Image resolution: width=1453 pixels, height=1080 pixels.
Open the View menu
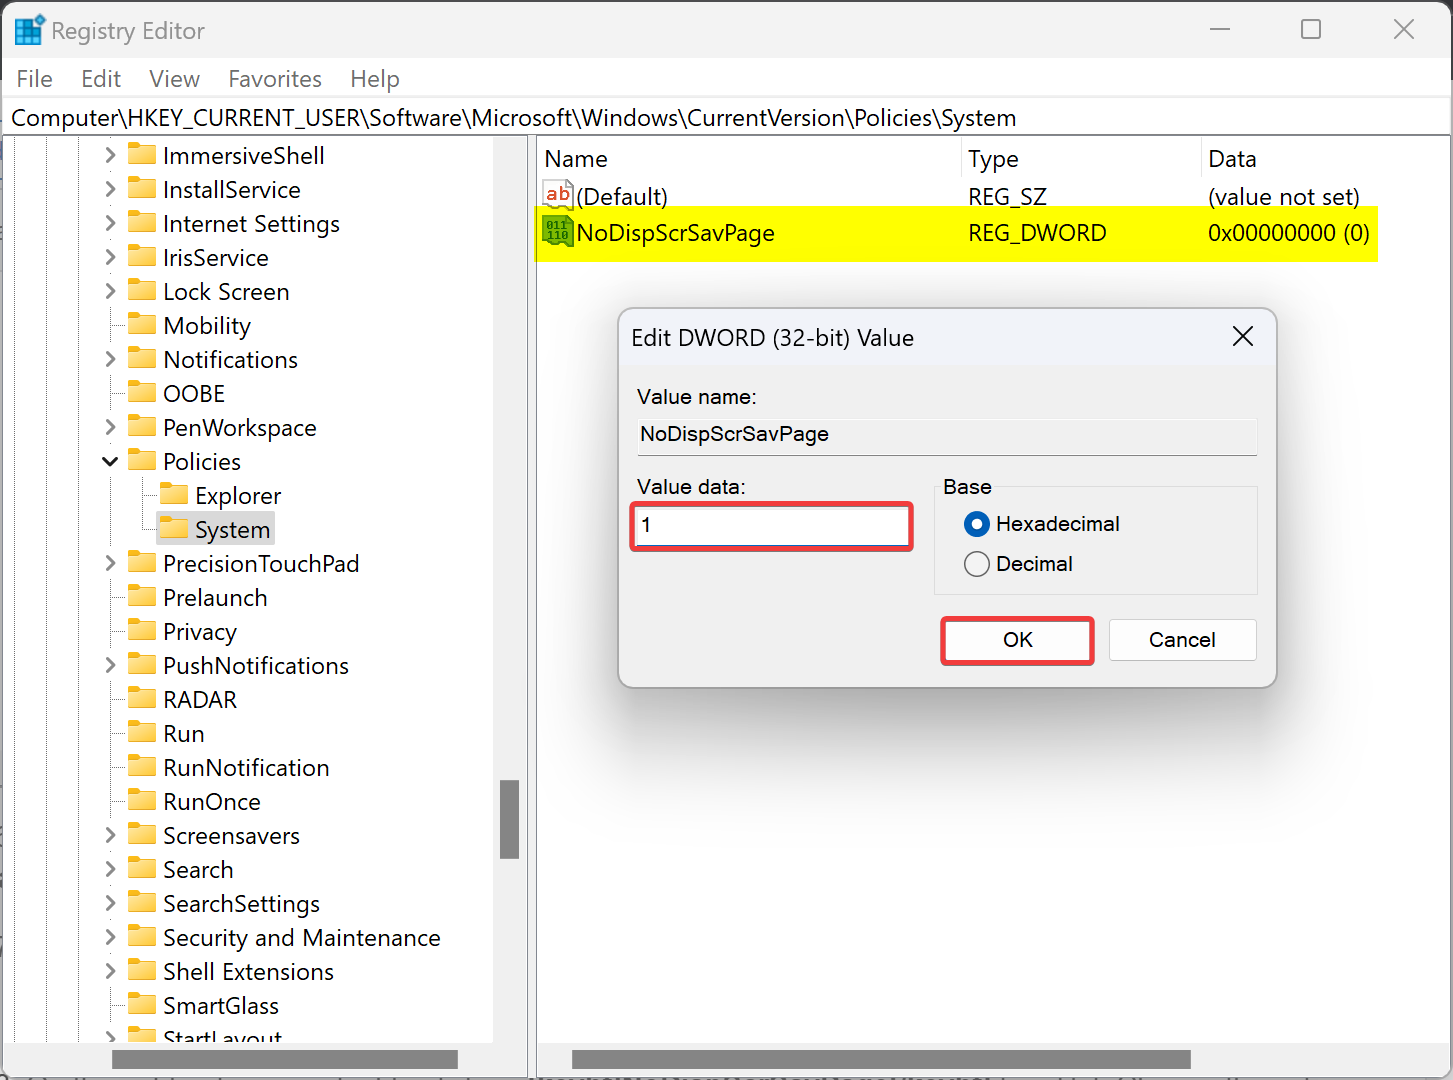(174, 79)
